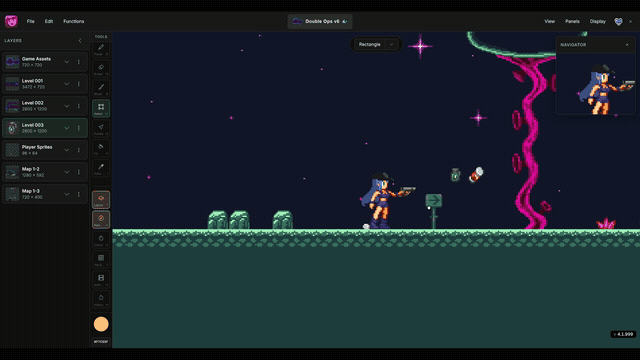The height and width of the screenshot is (360, 640).
Task: Open Map 1-2 more options menu
Action: (x=79, y=172)
